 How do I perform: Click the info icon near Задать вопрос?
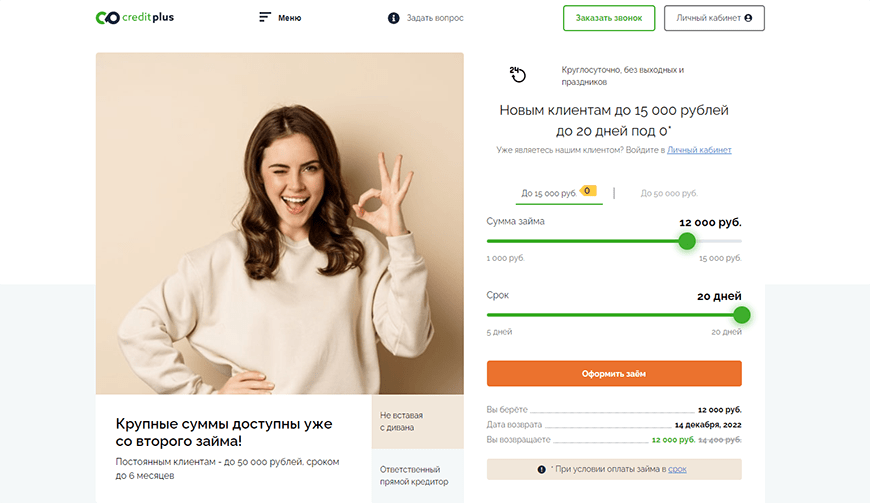click(x=393, y=18)
